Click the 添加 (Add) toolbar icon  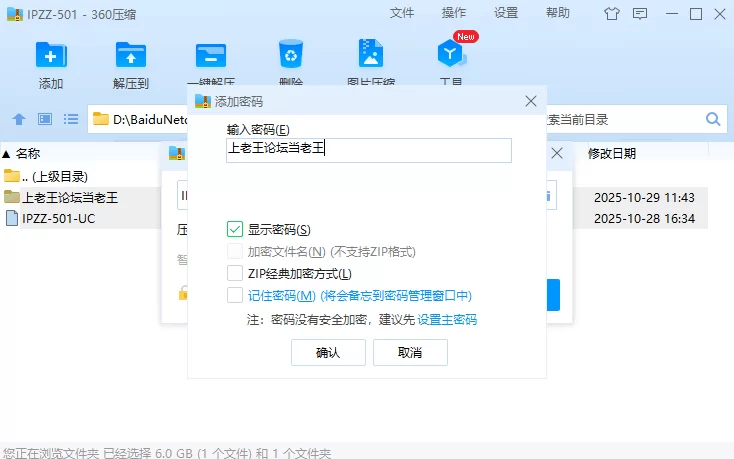point(51,56)
